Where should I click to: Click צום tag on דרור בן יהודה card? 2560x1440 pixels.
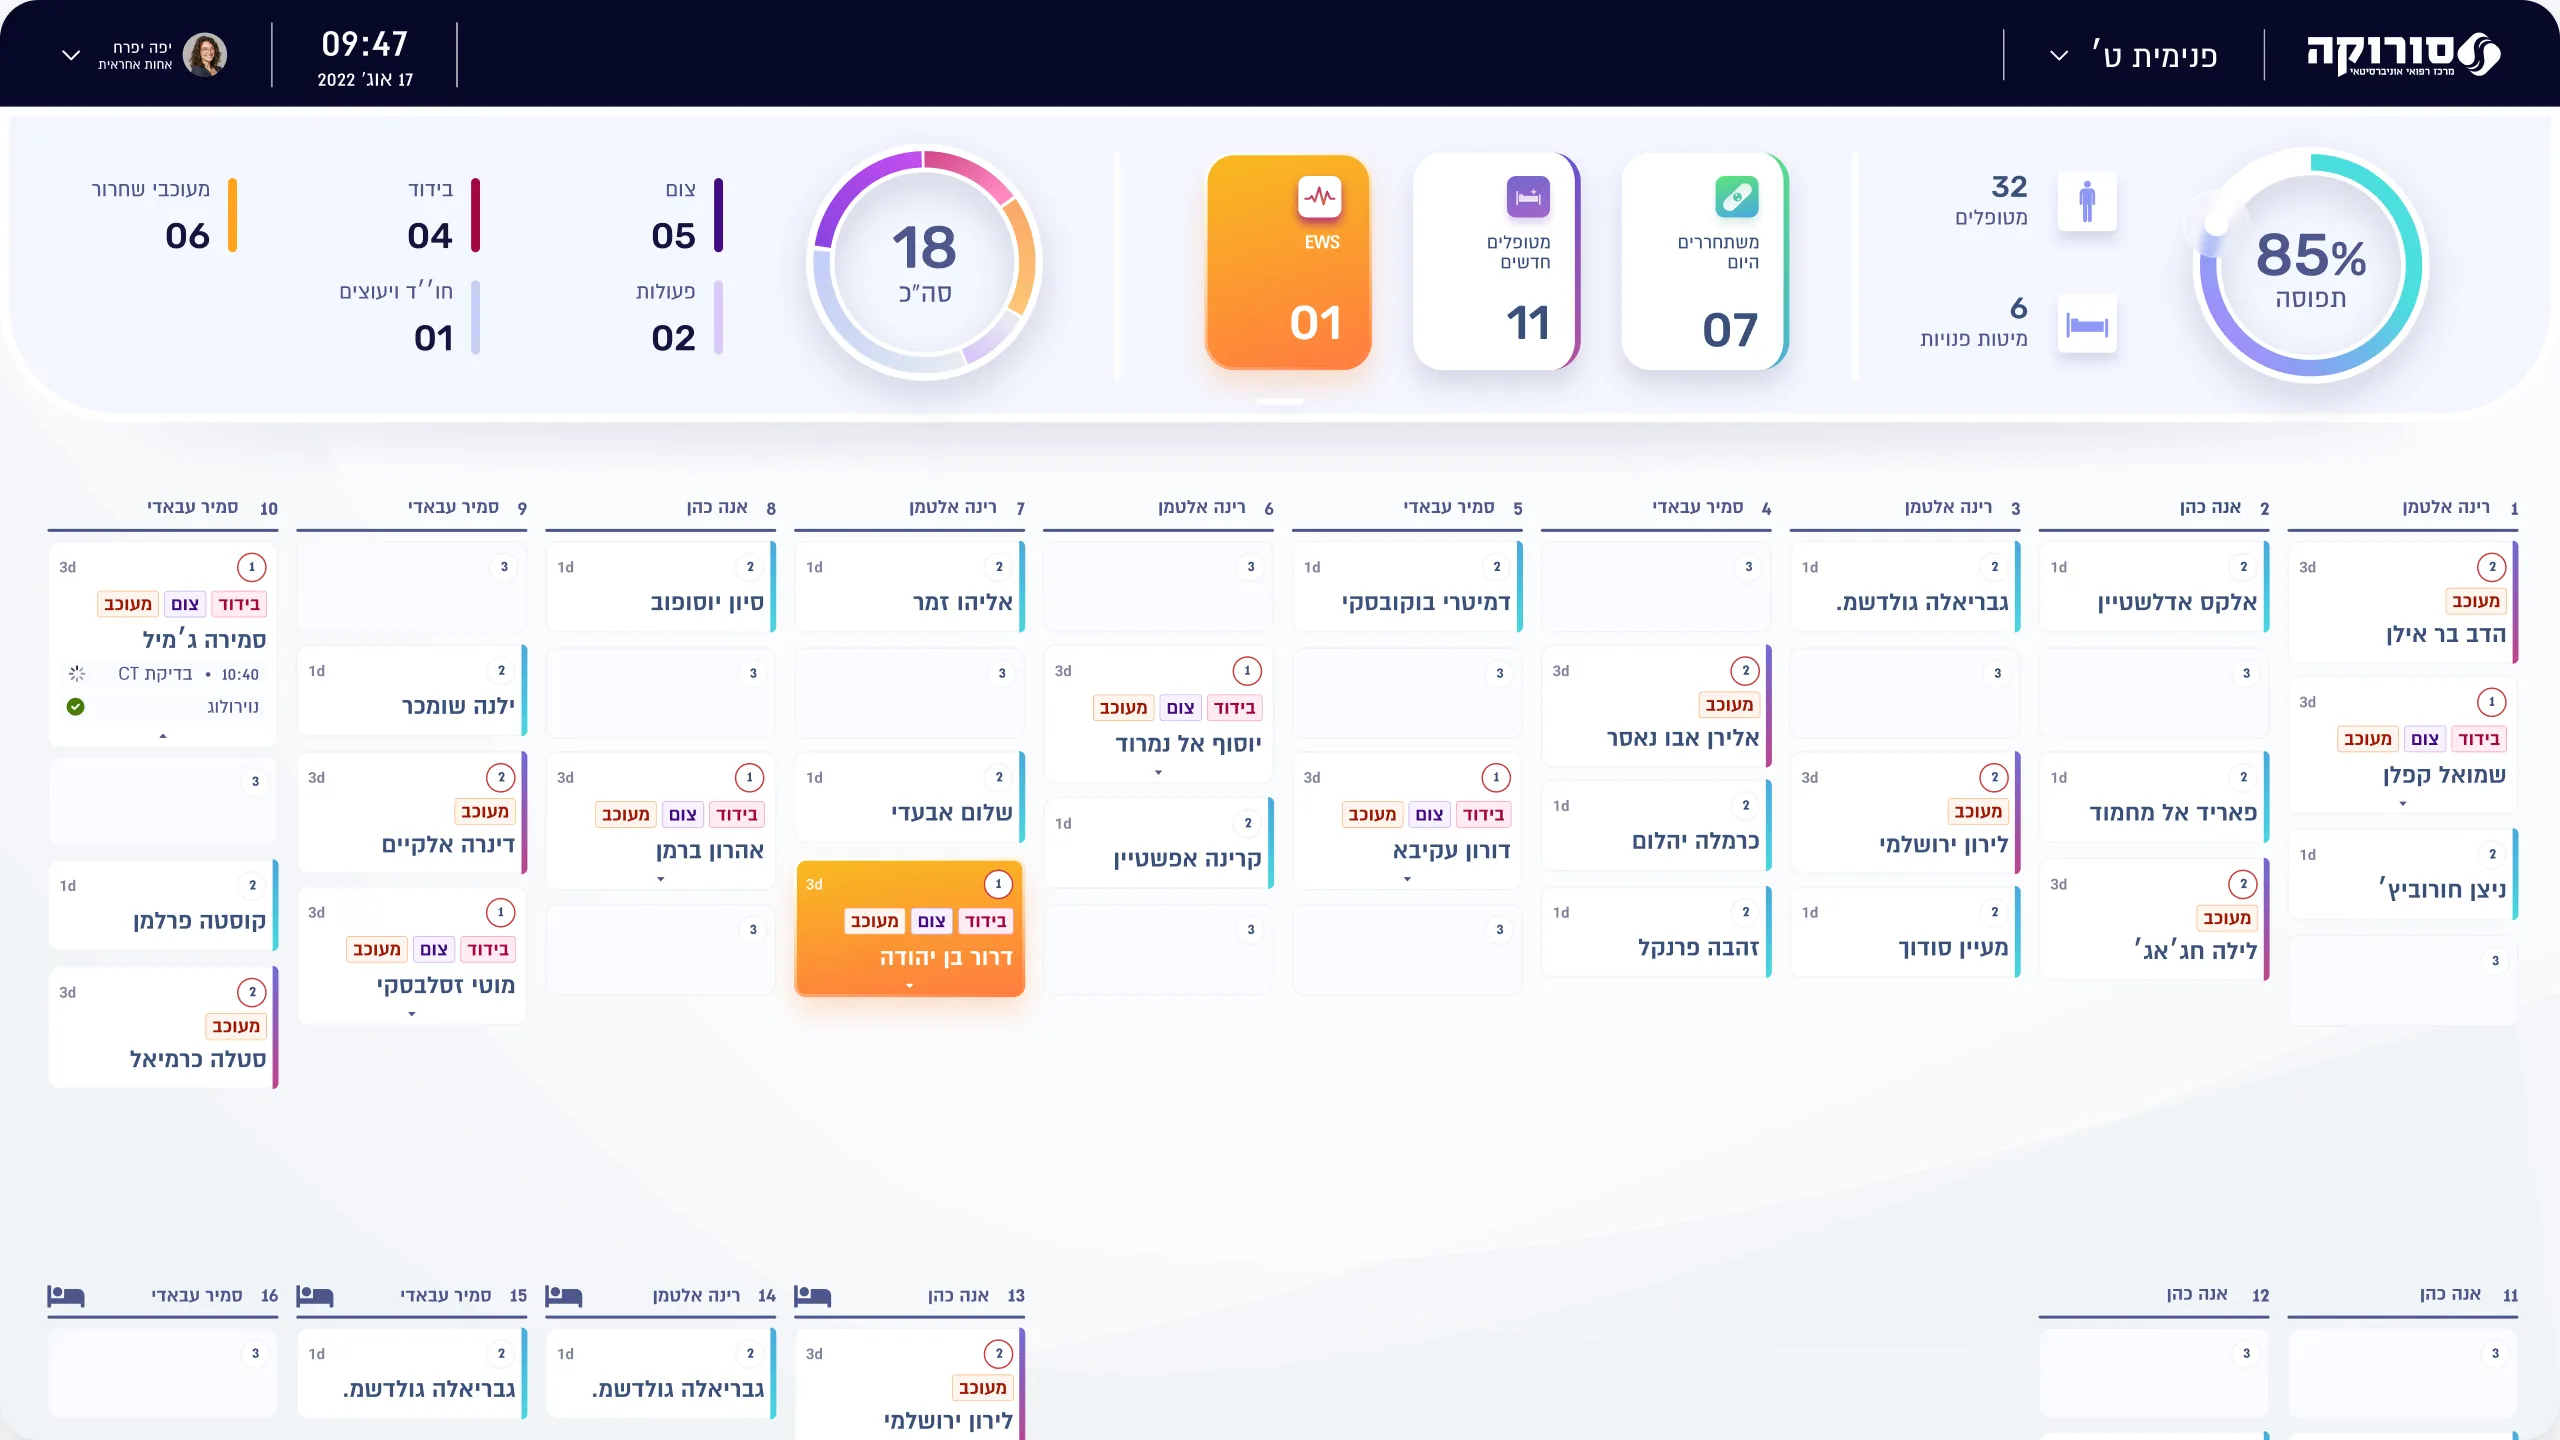(x=932, y=921)
